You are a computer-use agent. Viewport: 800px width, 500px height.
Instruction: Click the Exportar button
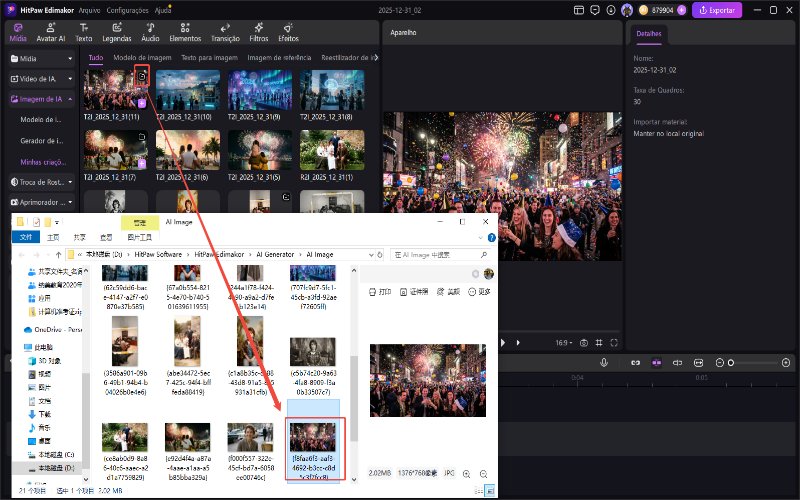coord(717,10)
